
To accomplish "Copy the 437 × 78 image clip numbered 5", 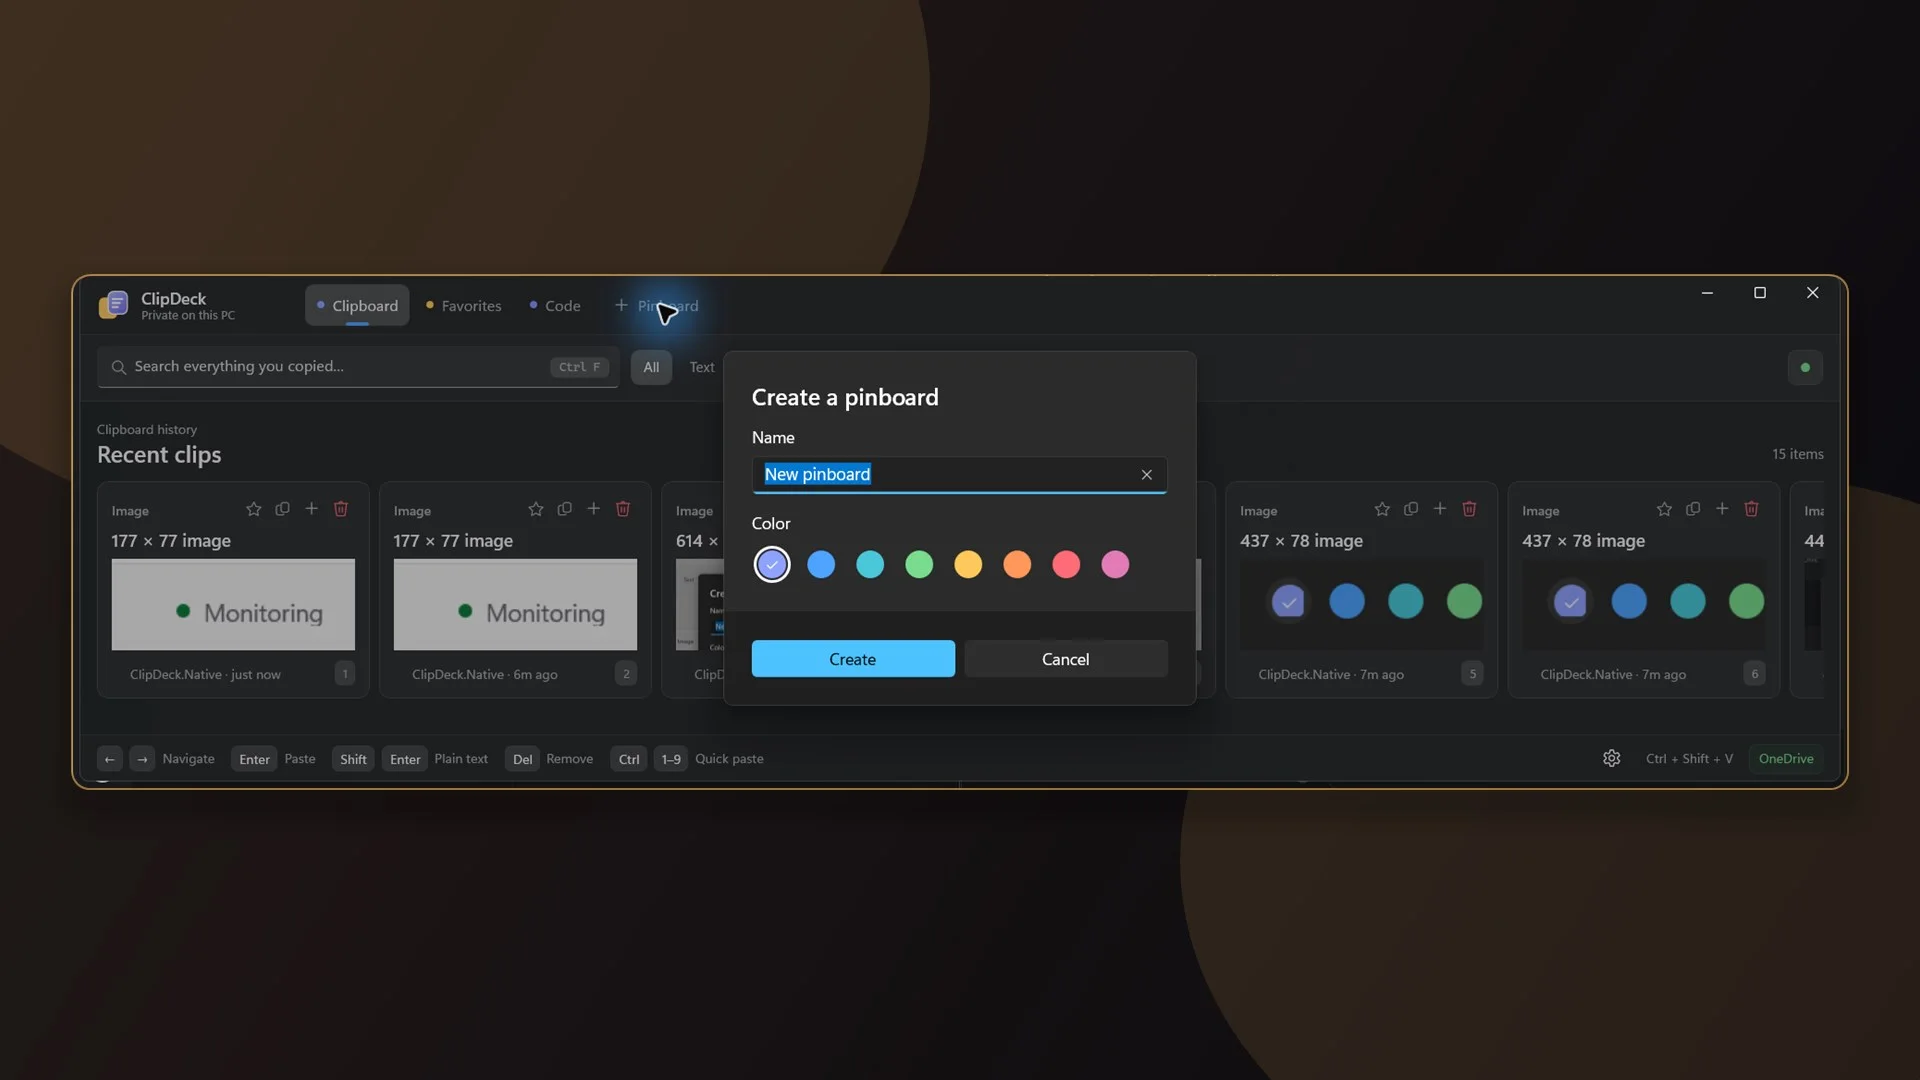I will [x=1411, y=509].
